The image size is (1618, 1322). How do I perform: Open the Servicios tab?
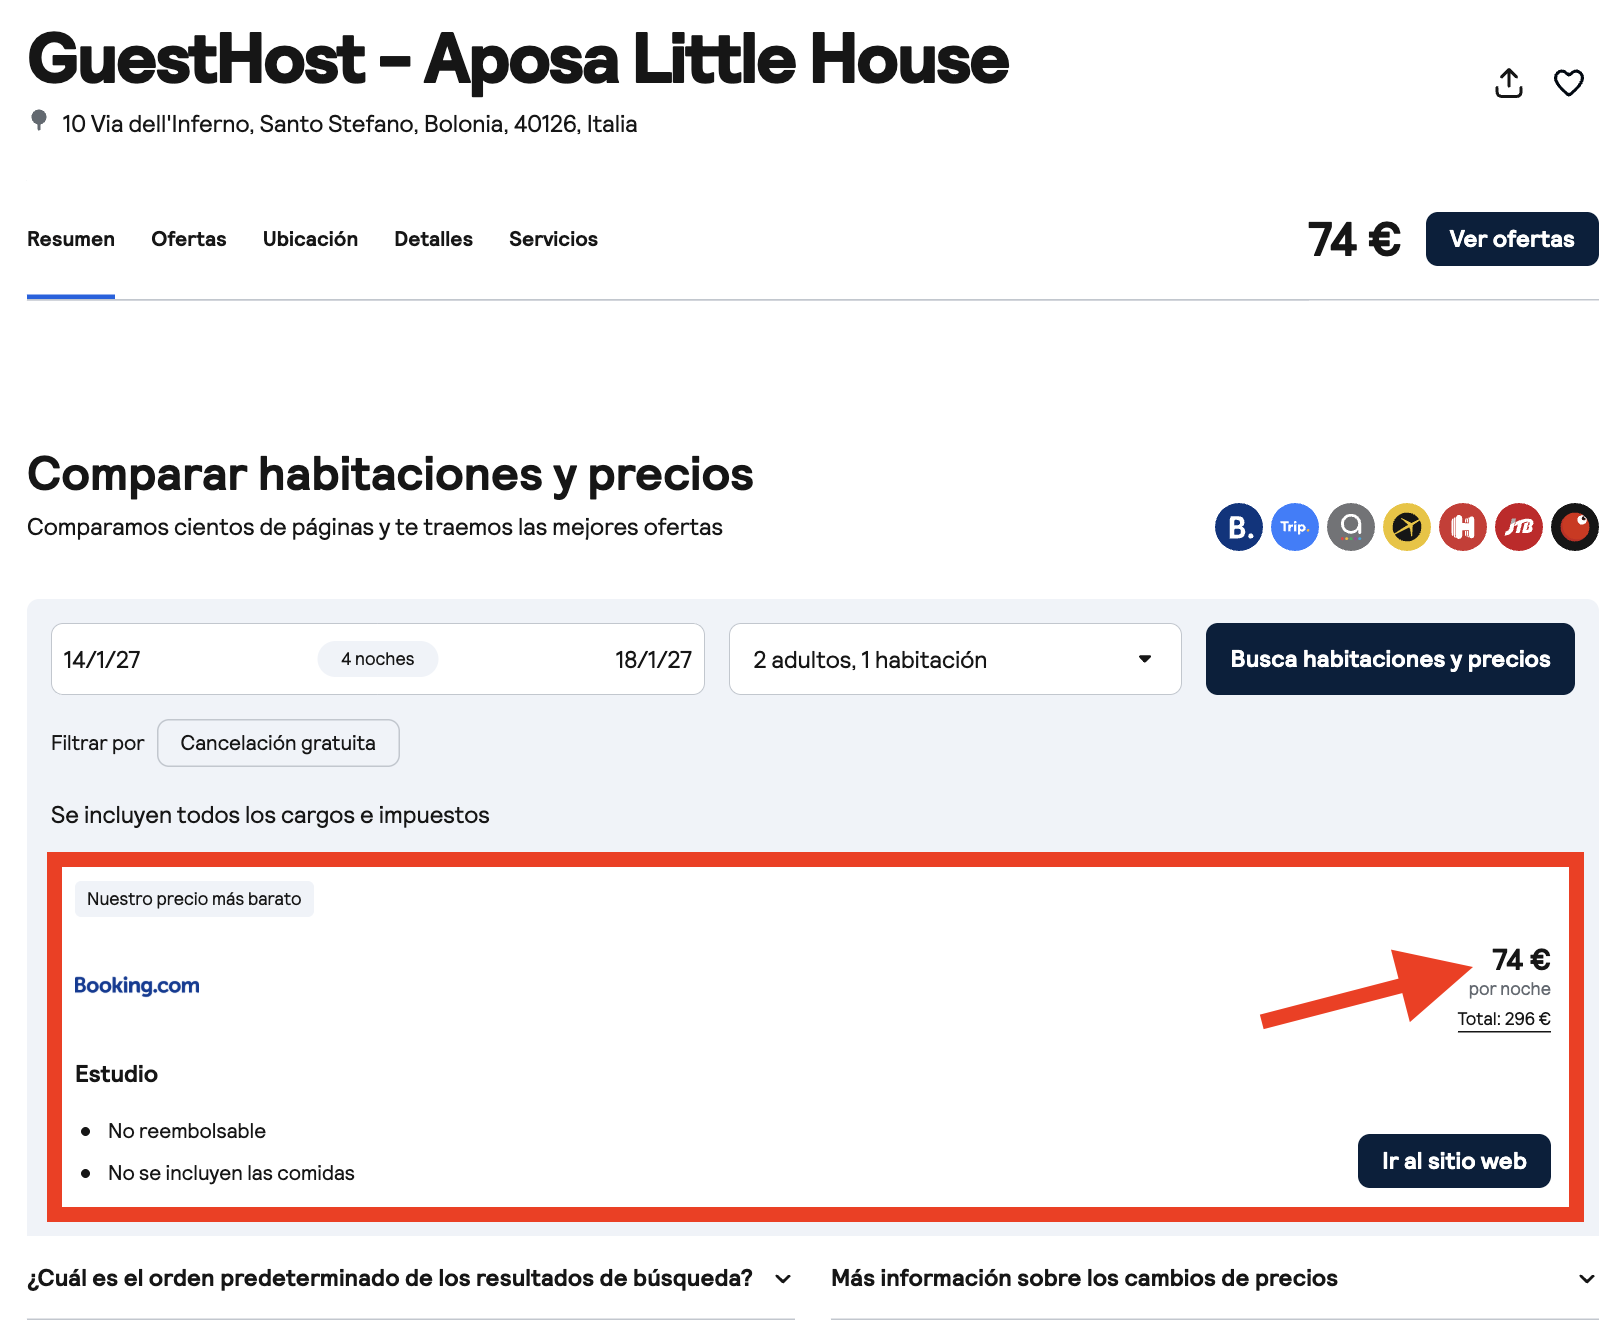553,239
